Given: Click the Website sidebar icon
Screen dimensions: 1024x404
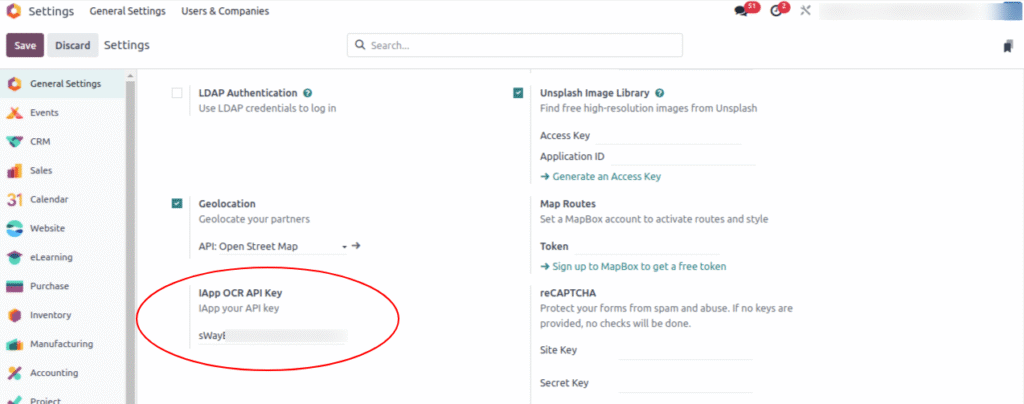Looking at the screenshot, I should pos(14,228).
